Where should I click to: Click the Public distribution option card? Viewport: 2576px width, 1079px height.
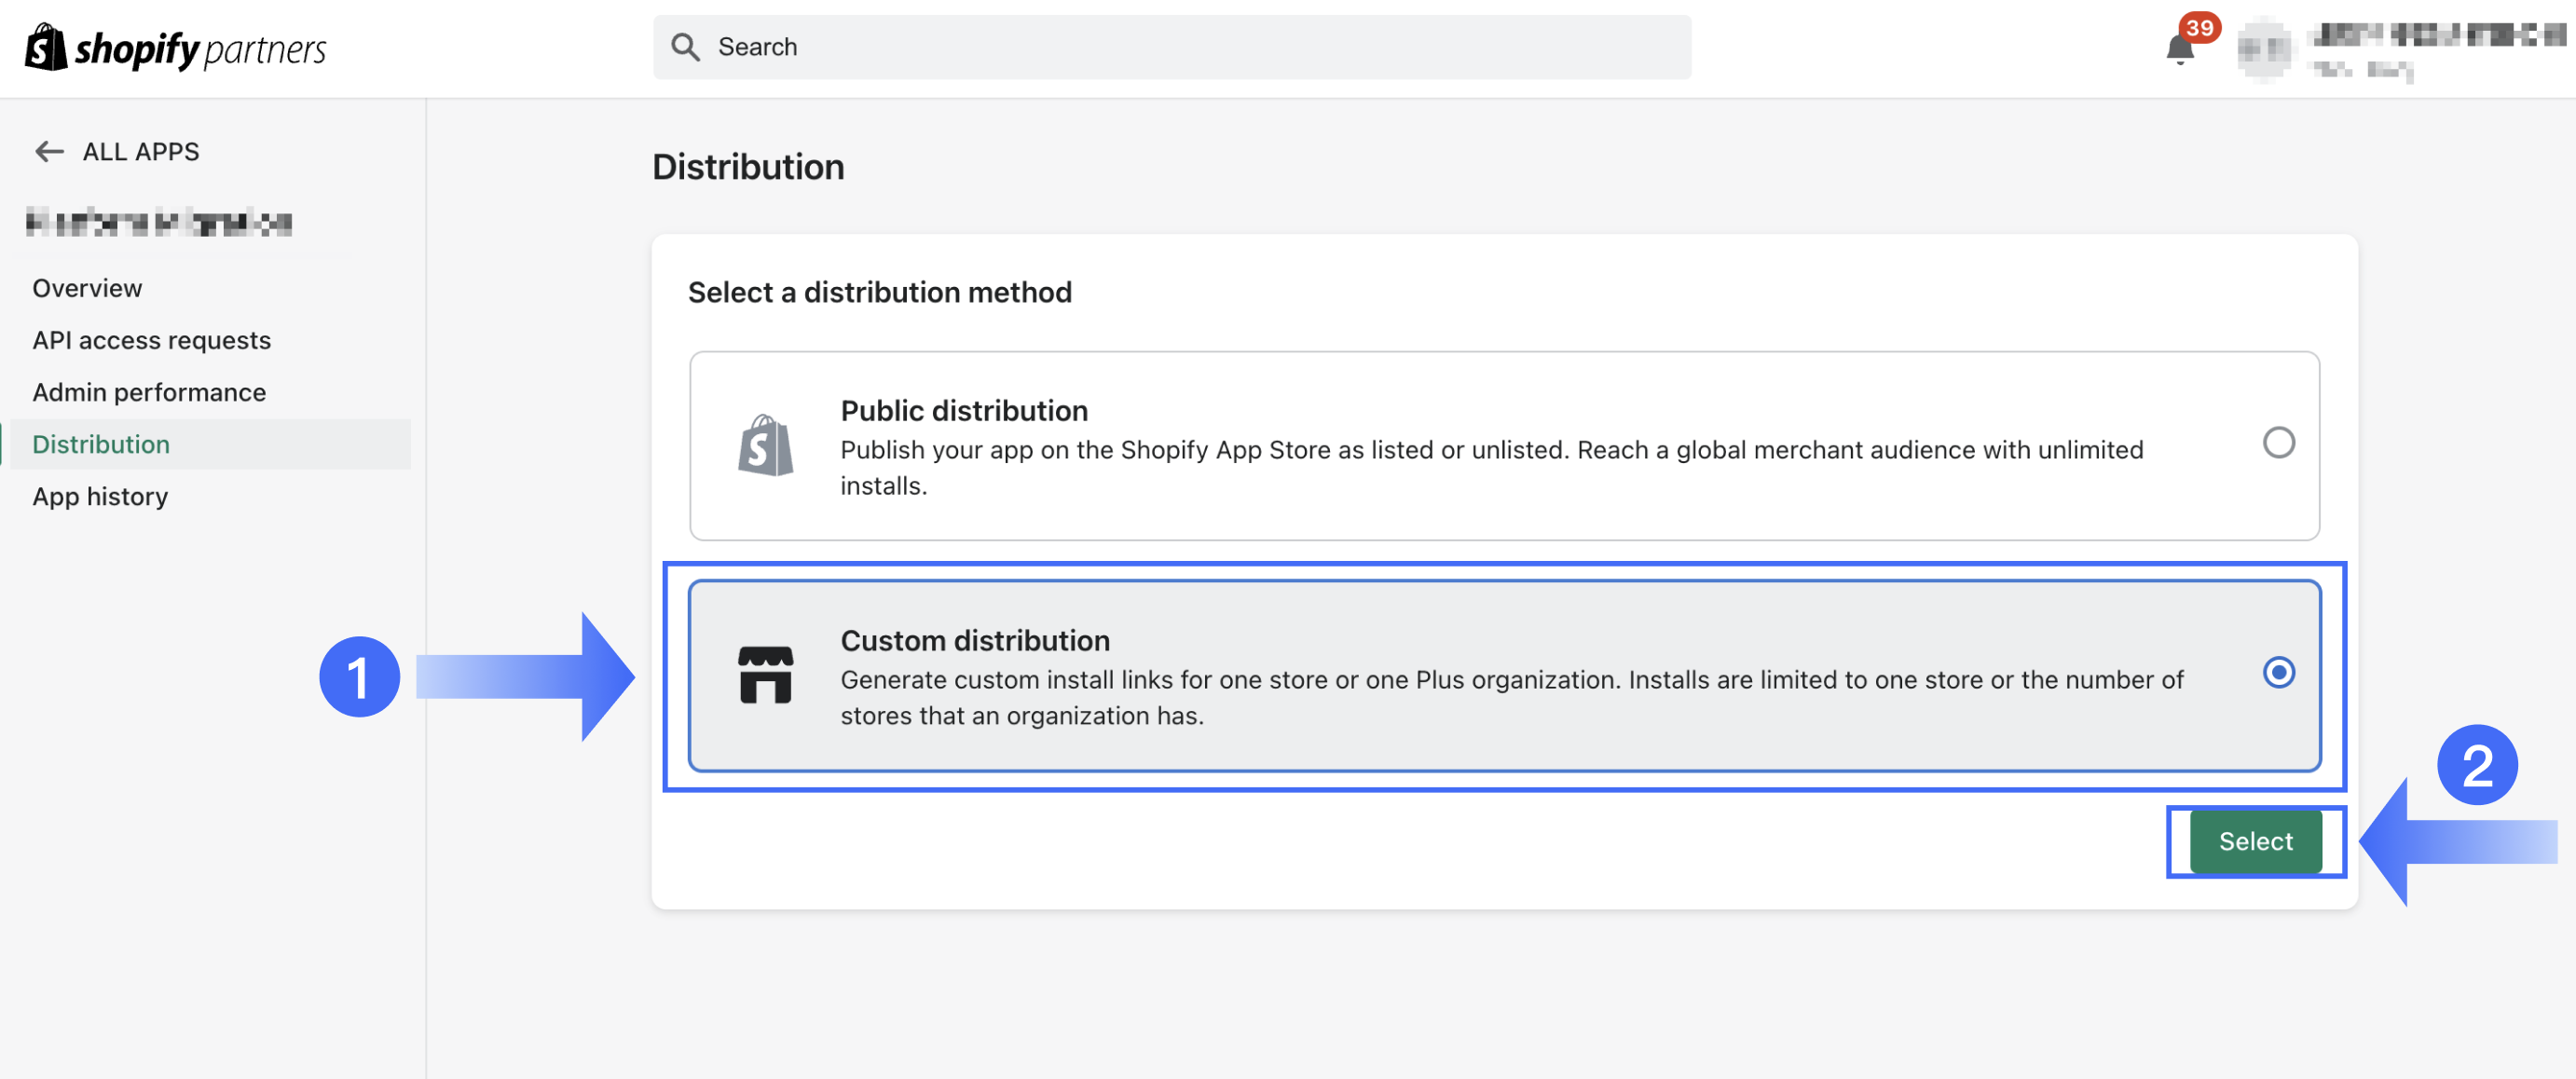[x=1503, y=446]
